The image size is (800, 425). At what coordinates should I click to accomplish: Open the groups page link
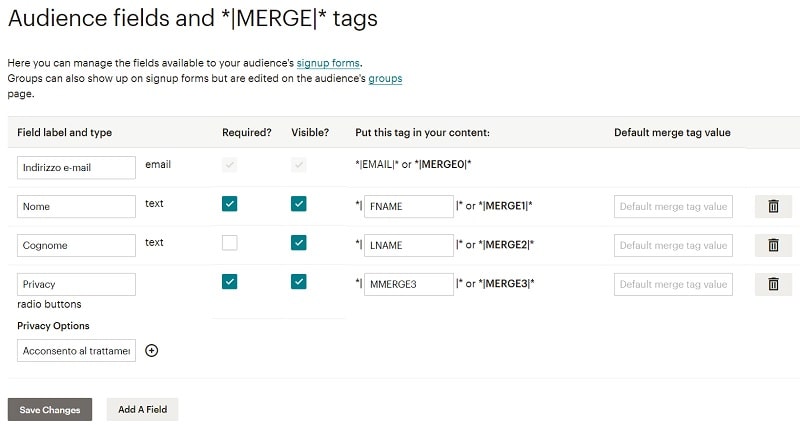pos(385,79)
